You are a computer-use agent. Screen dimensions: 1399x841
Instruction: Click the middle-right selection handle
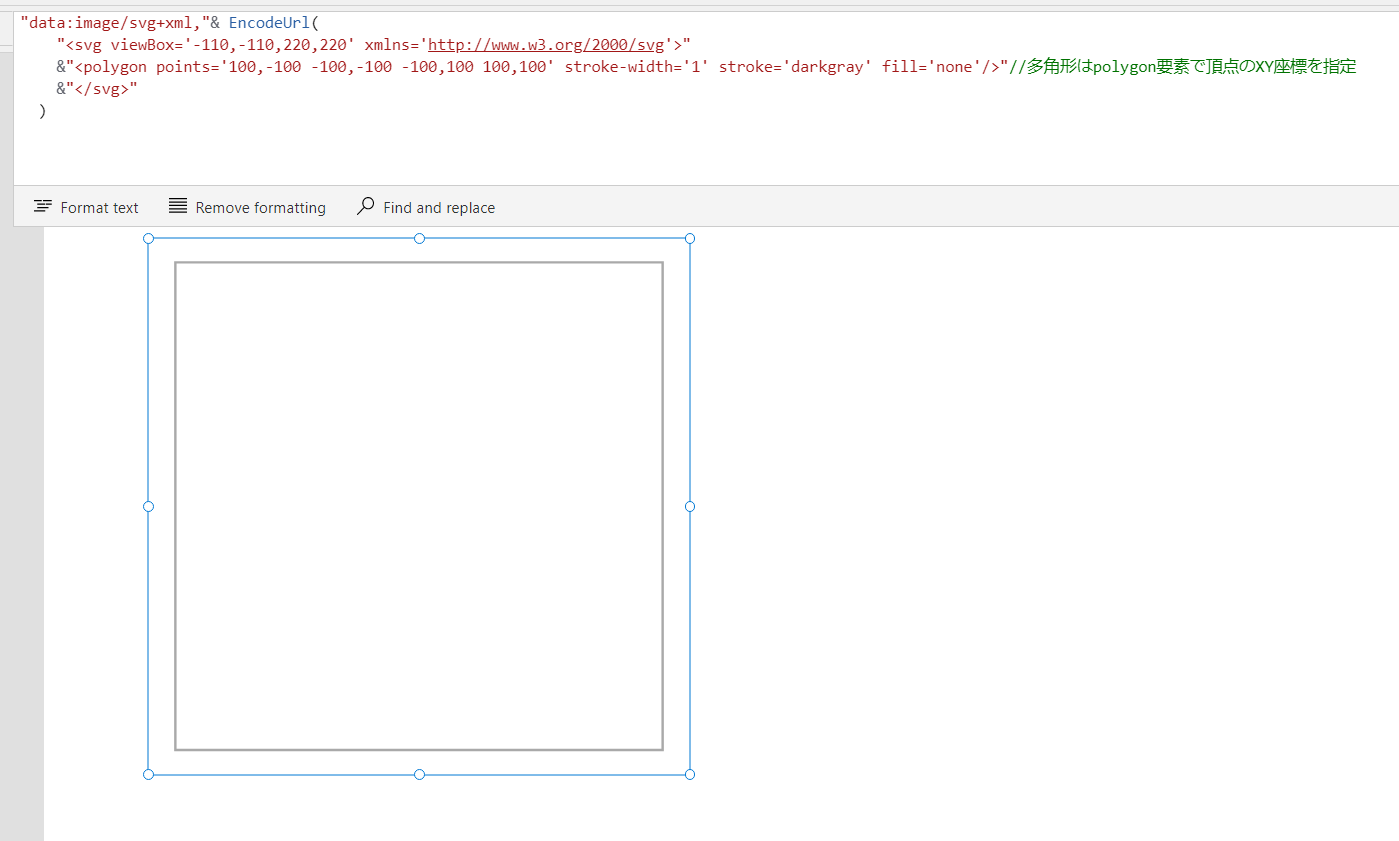[x=690, y=506]
